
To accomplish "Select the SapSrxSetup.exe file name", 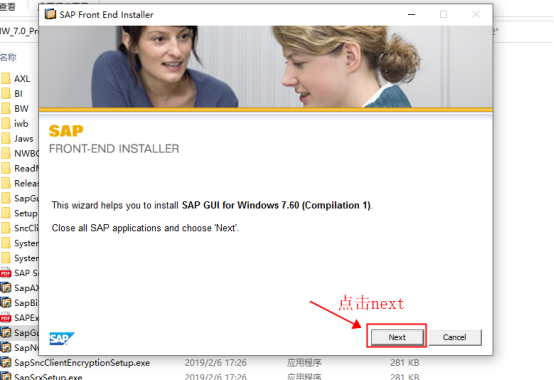I will (x=48, y=376).
